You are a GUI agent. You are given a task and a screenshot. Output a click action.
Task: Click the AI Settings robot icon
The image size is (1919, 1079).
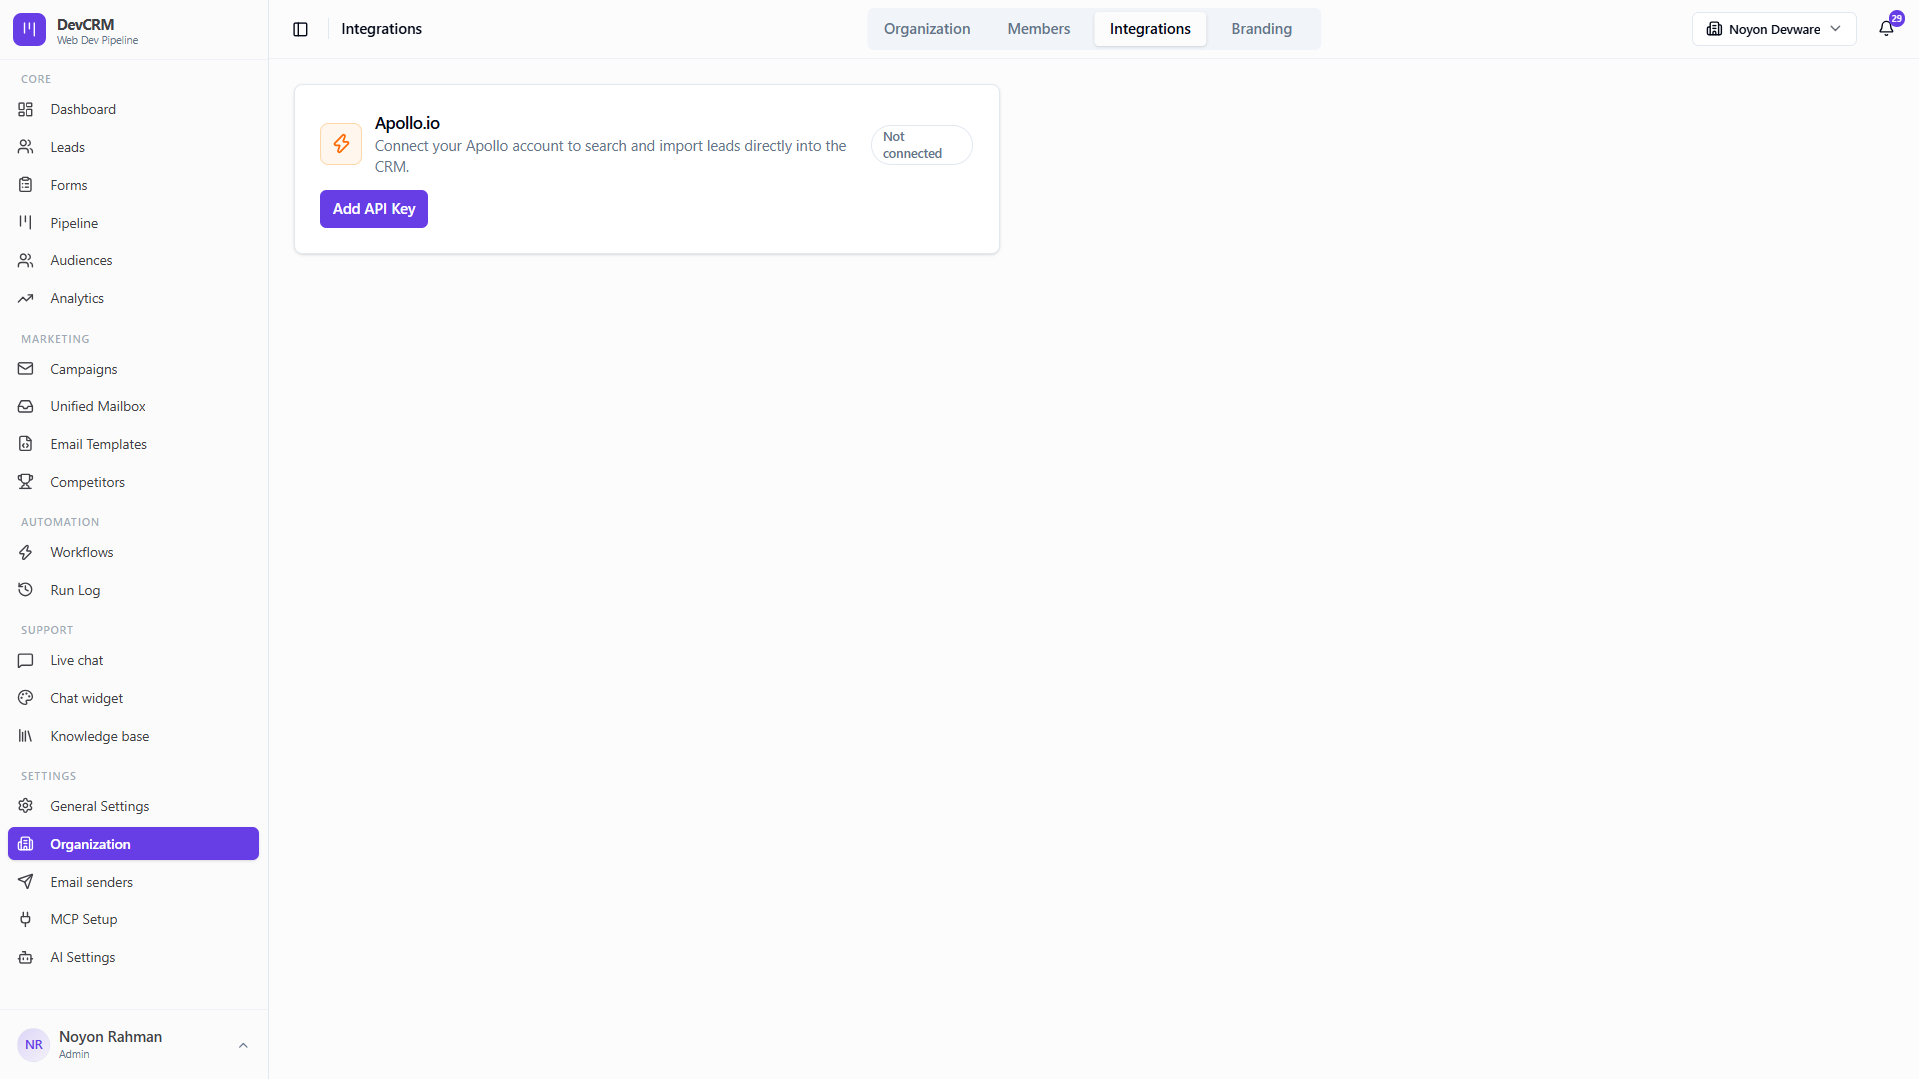(x=26, y=958)
